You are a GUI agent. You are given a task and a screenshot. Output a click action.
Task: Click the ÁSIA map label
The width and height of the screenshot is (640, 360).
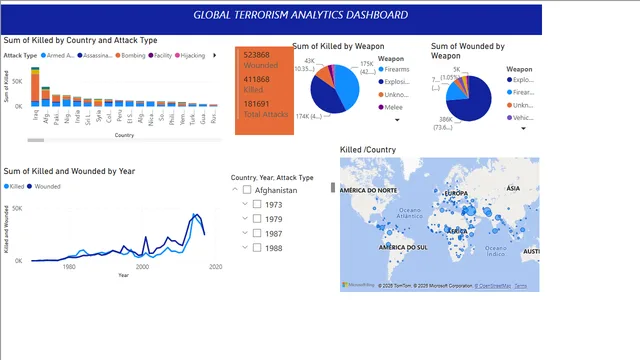tap(513, 188)
